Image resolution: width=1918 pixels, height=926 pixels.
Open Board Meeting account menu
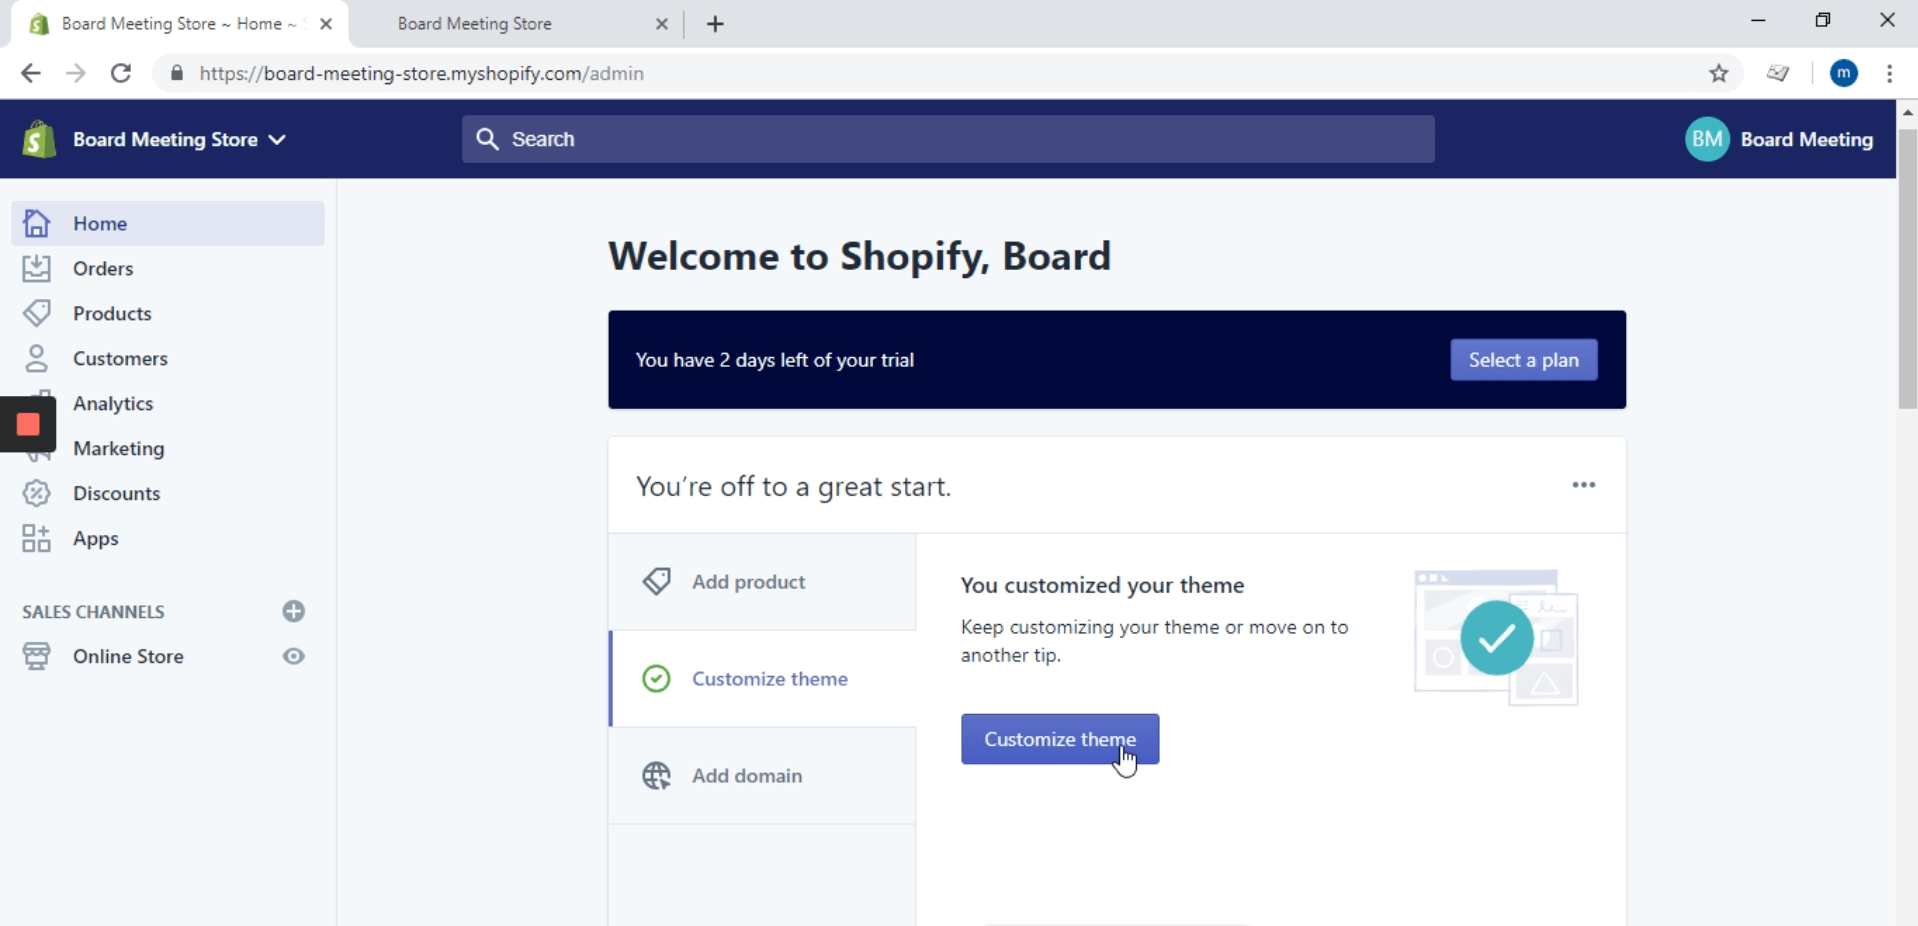pyautogui.click(x=1779, y=140)
